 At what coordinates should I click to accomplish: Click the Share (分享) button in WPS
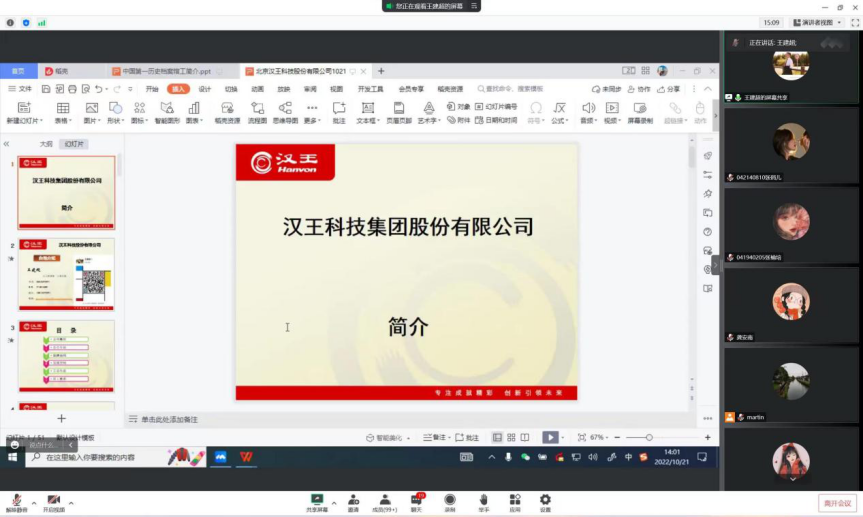click(x=669, y=89)
